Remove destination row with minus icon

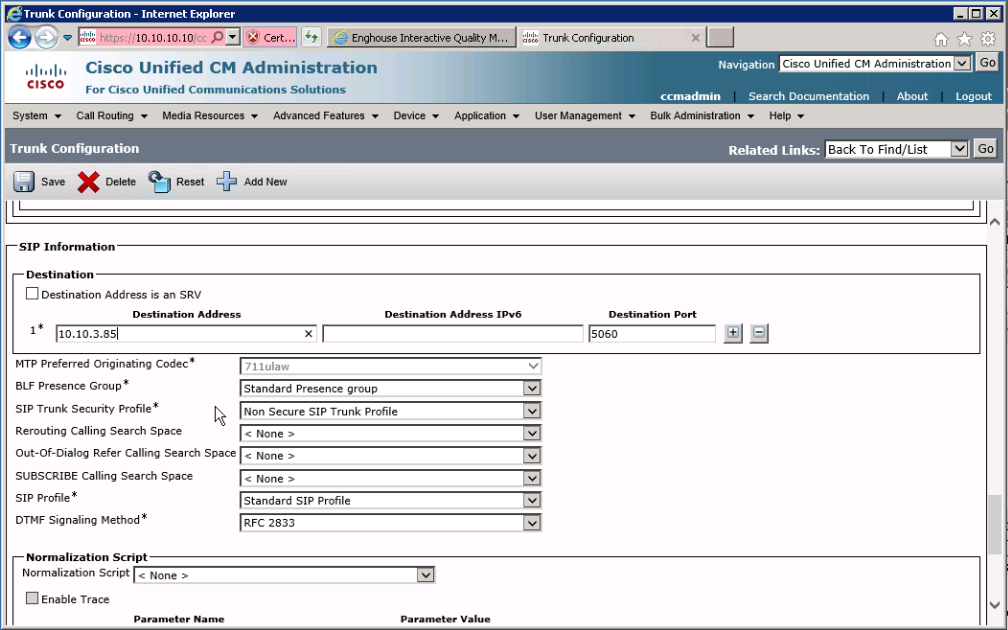759,333
